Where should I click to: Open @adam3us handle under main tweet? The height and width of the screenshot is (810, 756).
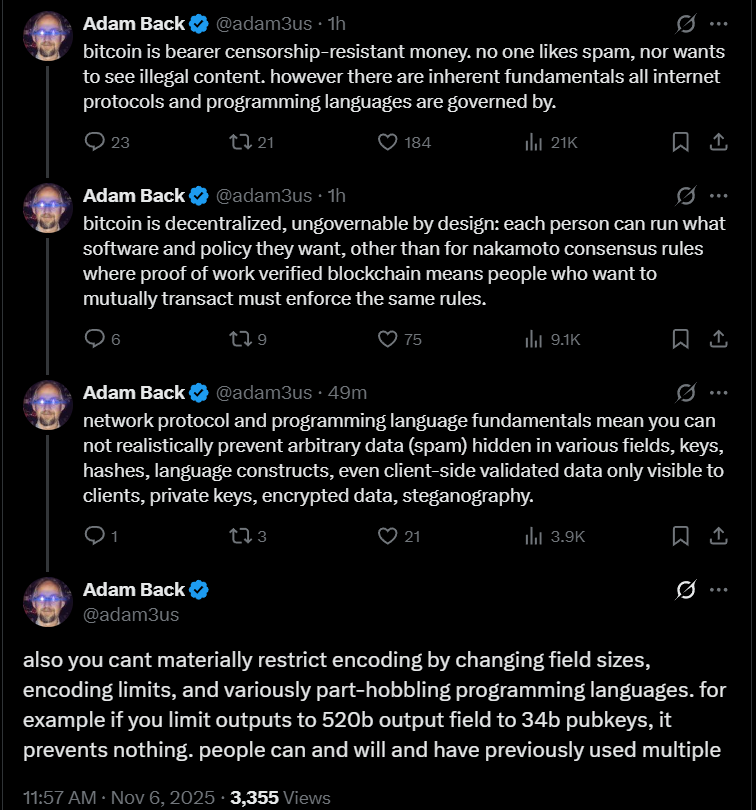coord(131,615)
